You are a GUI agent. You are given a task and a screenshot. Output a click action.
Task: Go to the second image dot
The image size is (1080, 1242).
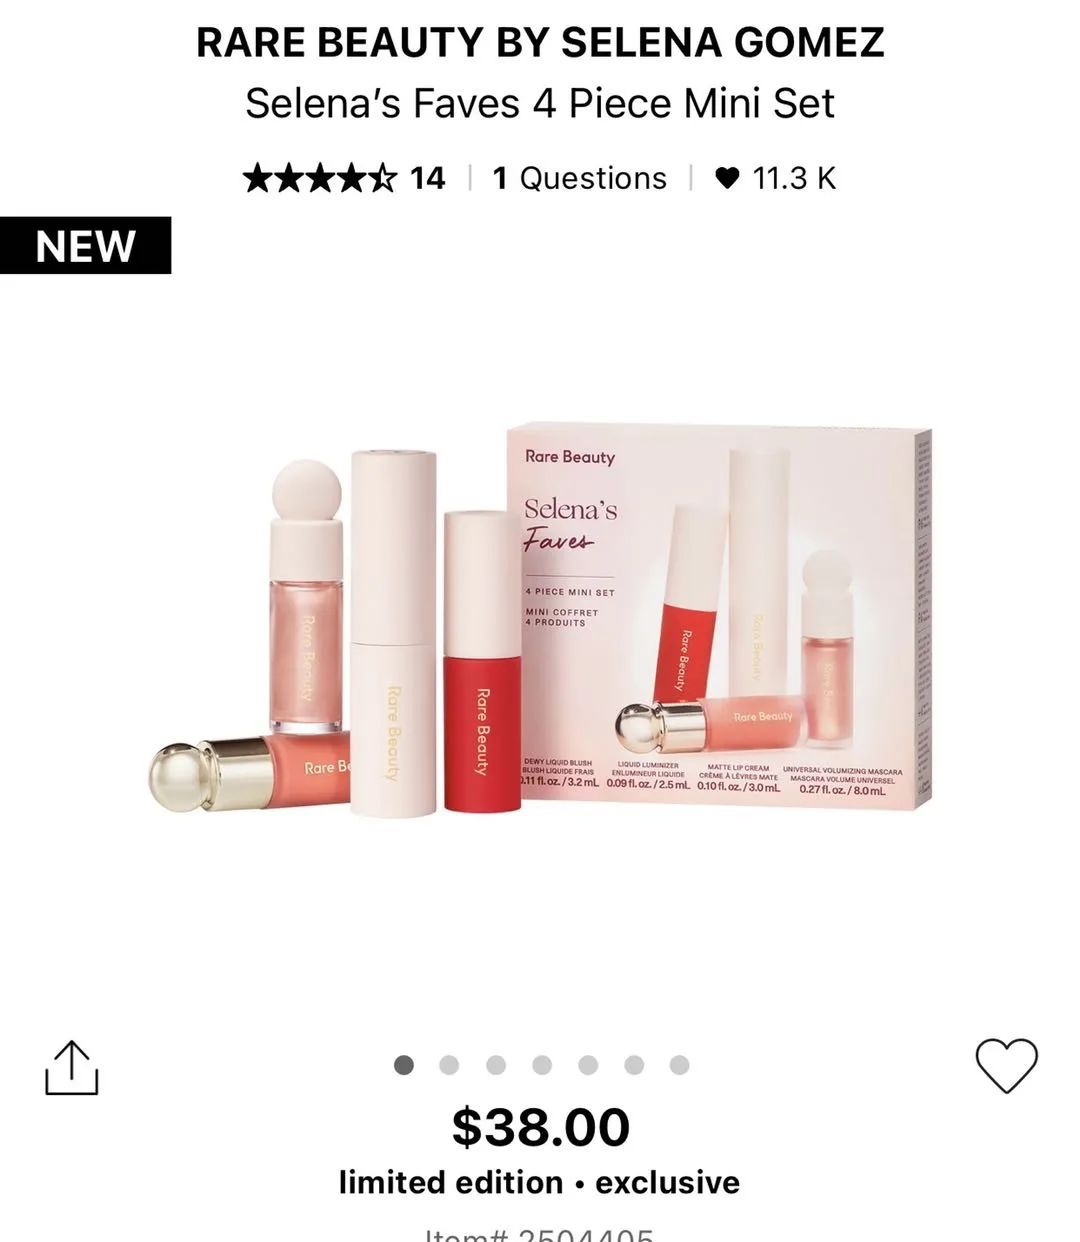coord(450,1065)
